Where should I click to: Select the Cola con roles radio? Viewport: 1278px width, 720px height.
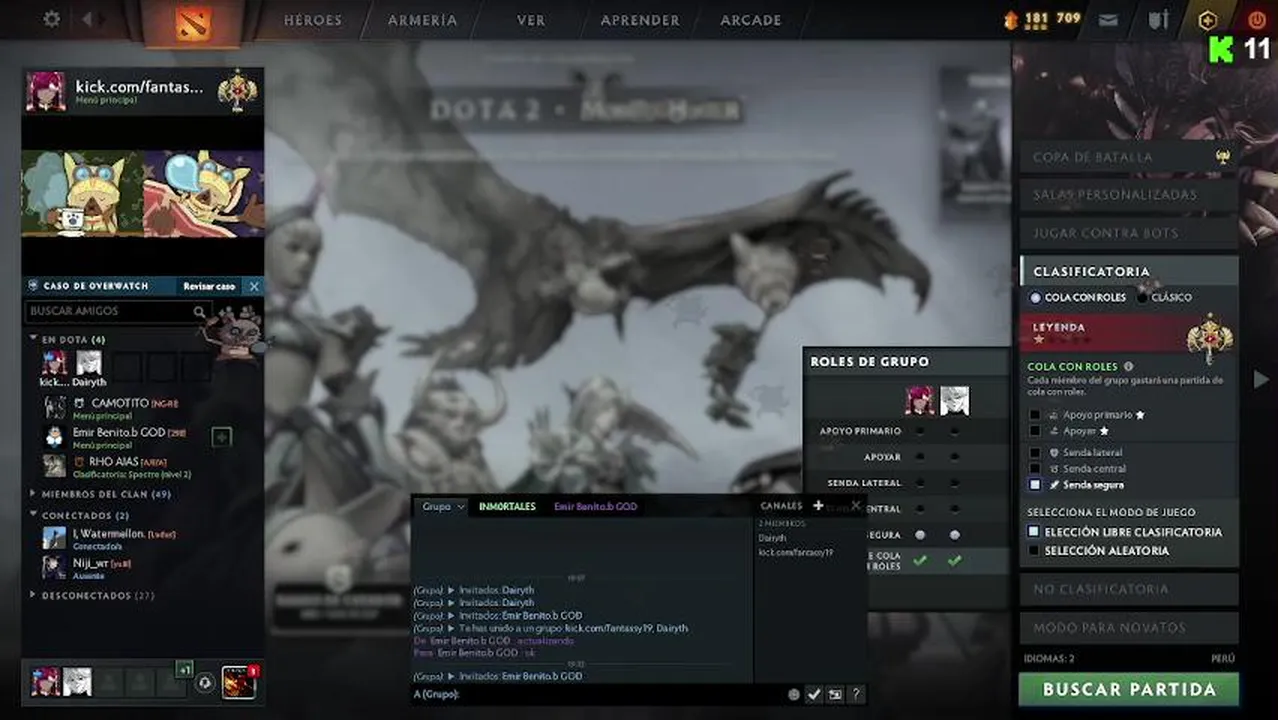(1035, 298)
